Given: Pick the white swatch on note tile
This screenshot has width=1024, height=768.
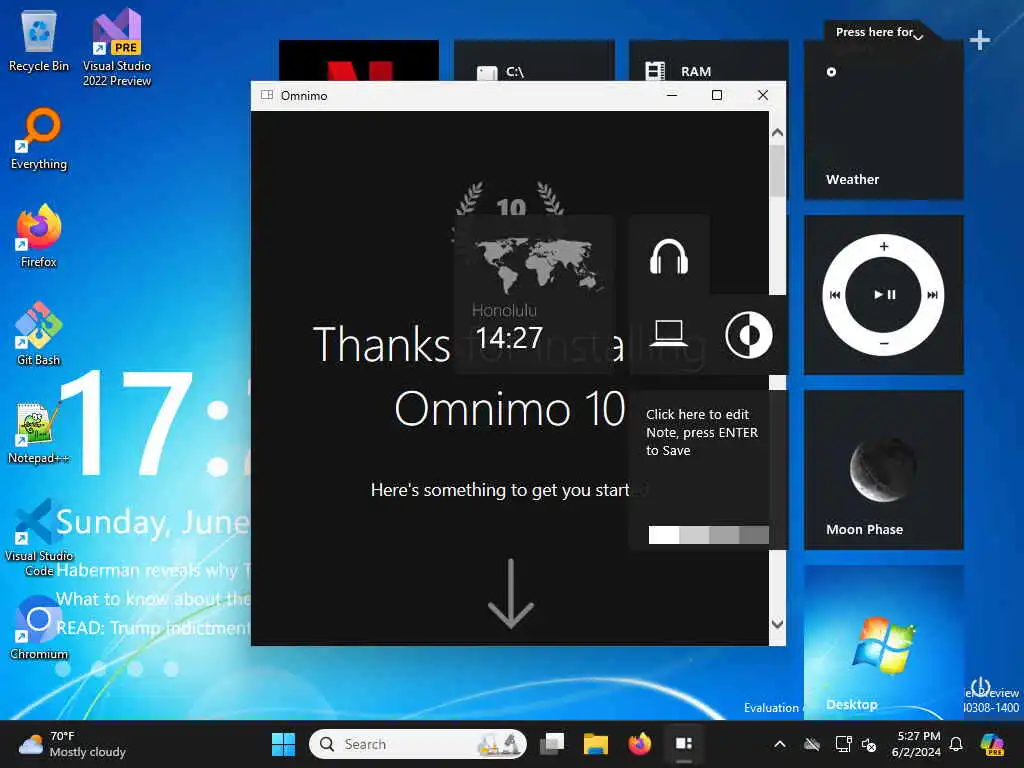Looking at the screenshot, I should click(x=664, y=535).
